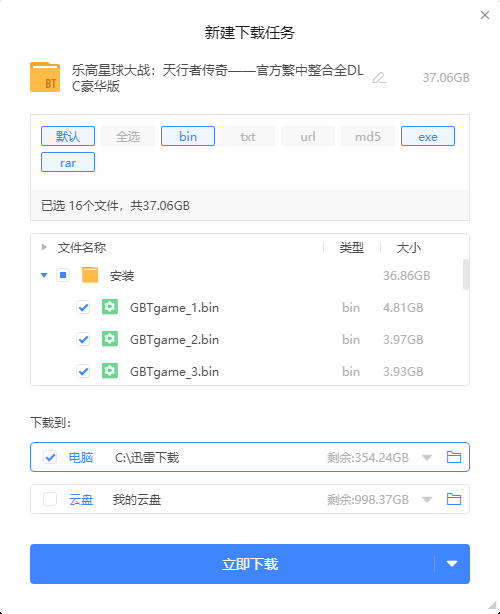Click 3.97GB size value

(x=403, y=340)
